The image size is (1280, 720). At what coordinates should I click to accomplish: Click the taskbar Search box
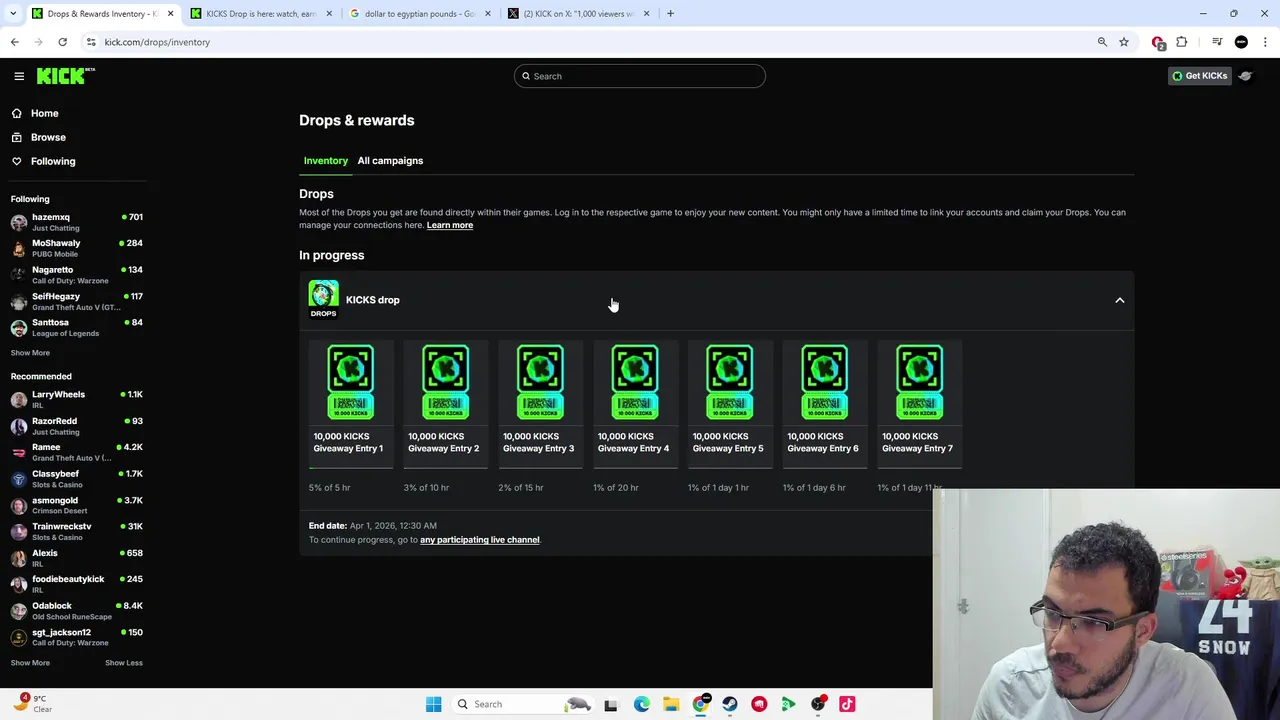(x=525, y=704)
